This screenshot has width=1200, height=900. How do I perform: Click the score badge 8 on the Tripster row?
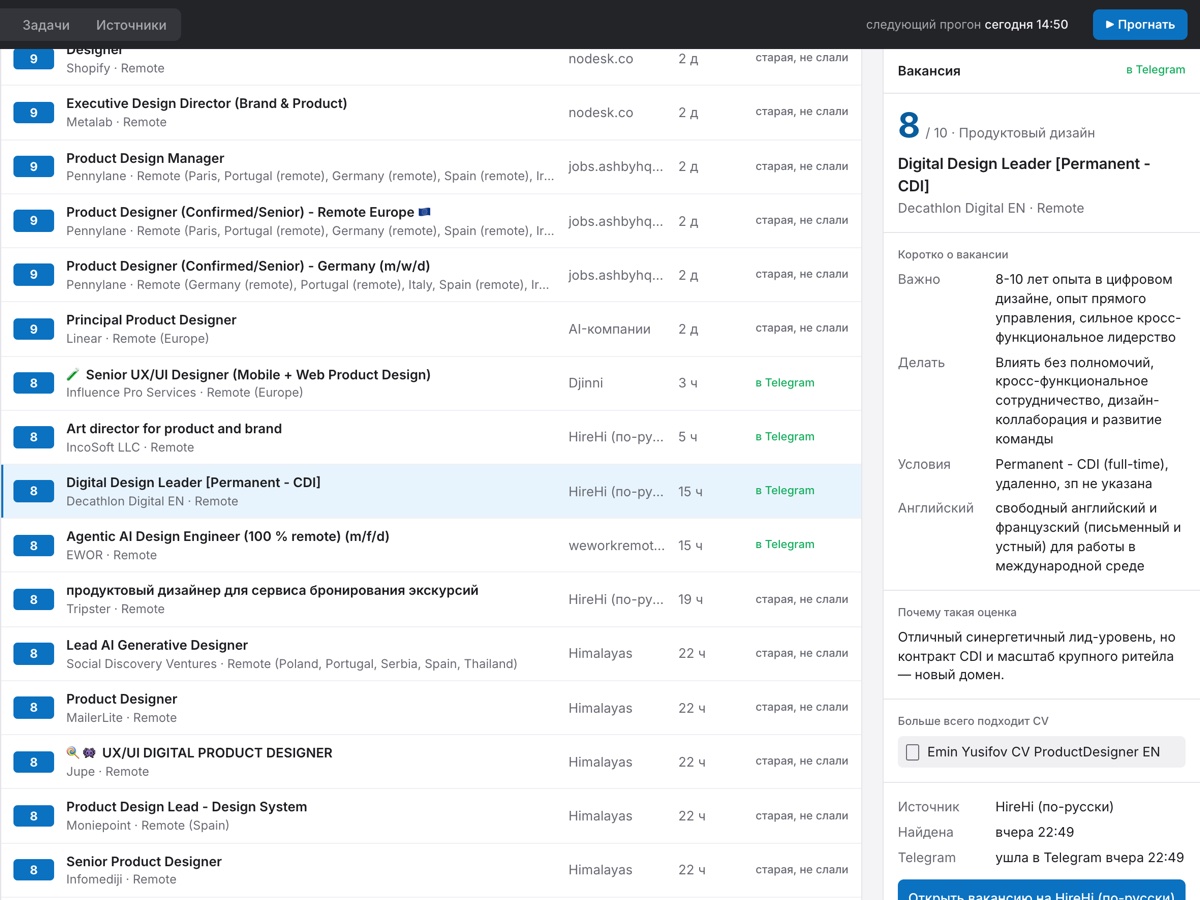coord(33,600)
